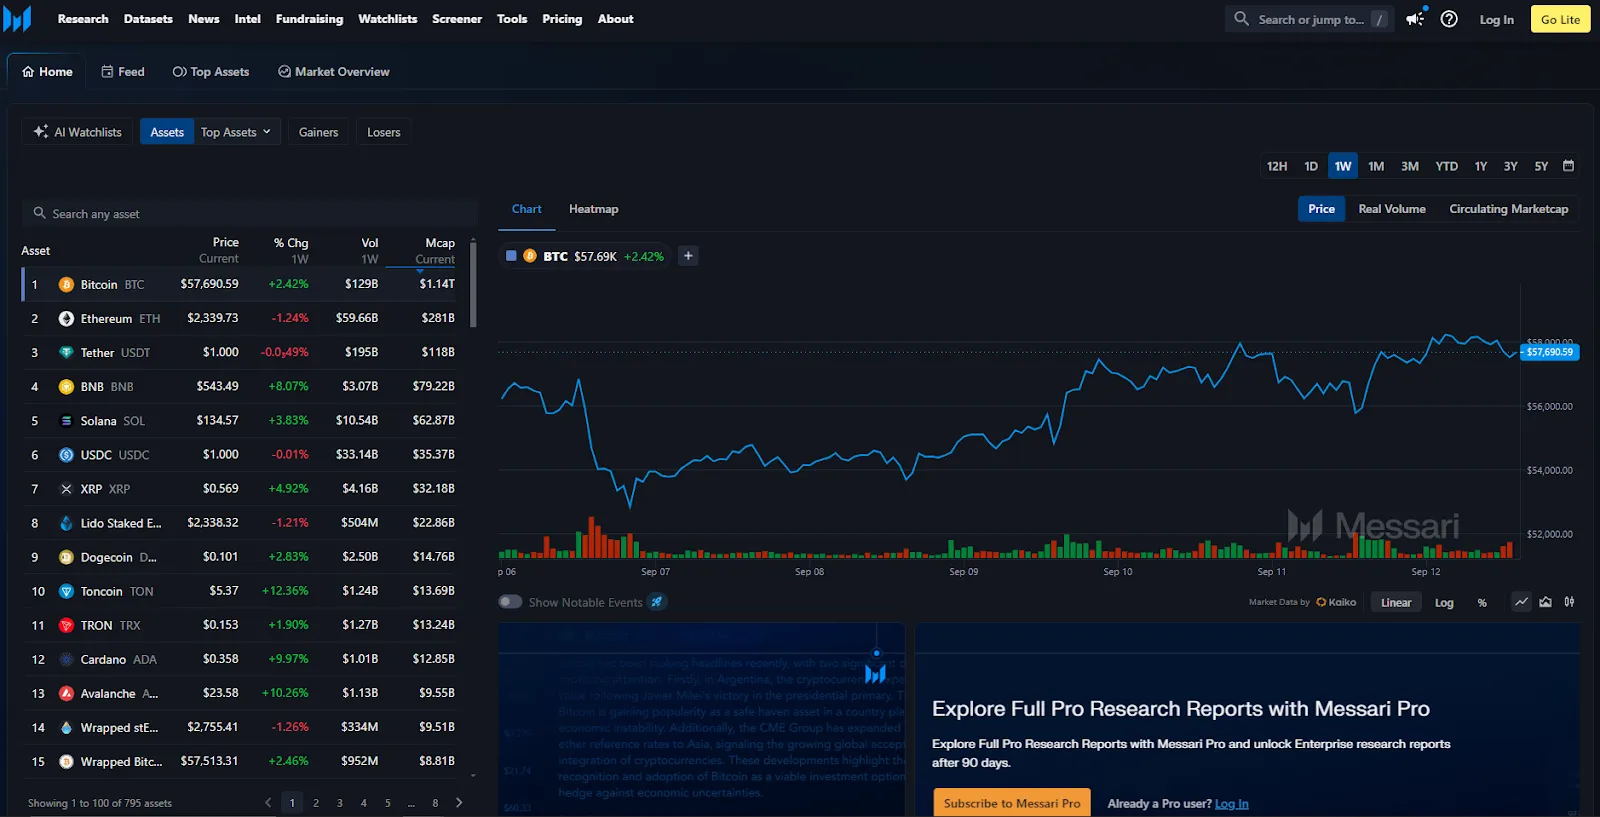Open the custom date range calendar icon

1568,166
